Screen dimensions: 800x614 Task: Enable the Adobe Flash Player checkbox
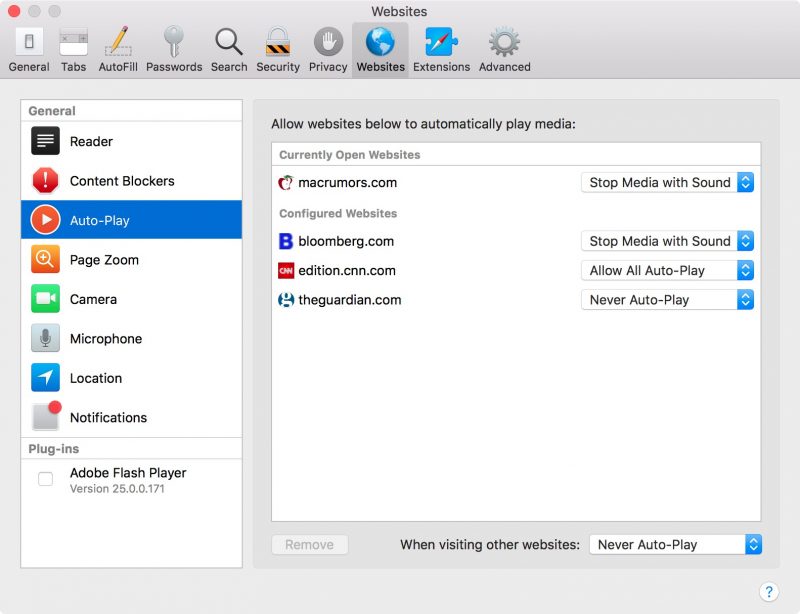click(x=46, y=479)
